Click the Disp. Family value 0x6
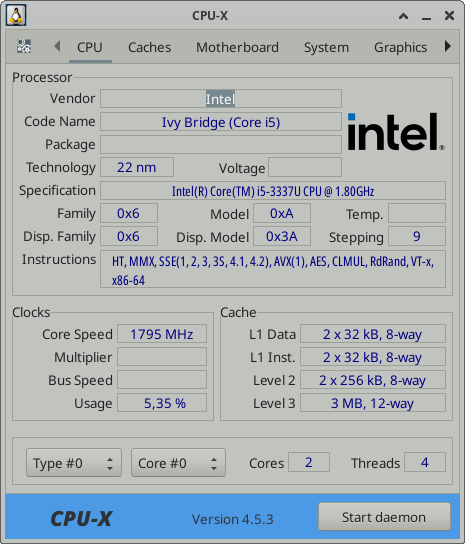Viewport: 465px width, 544px height. tap(129, 236)
